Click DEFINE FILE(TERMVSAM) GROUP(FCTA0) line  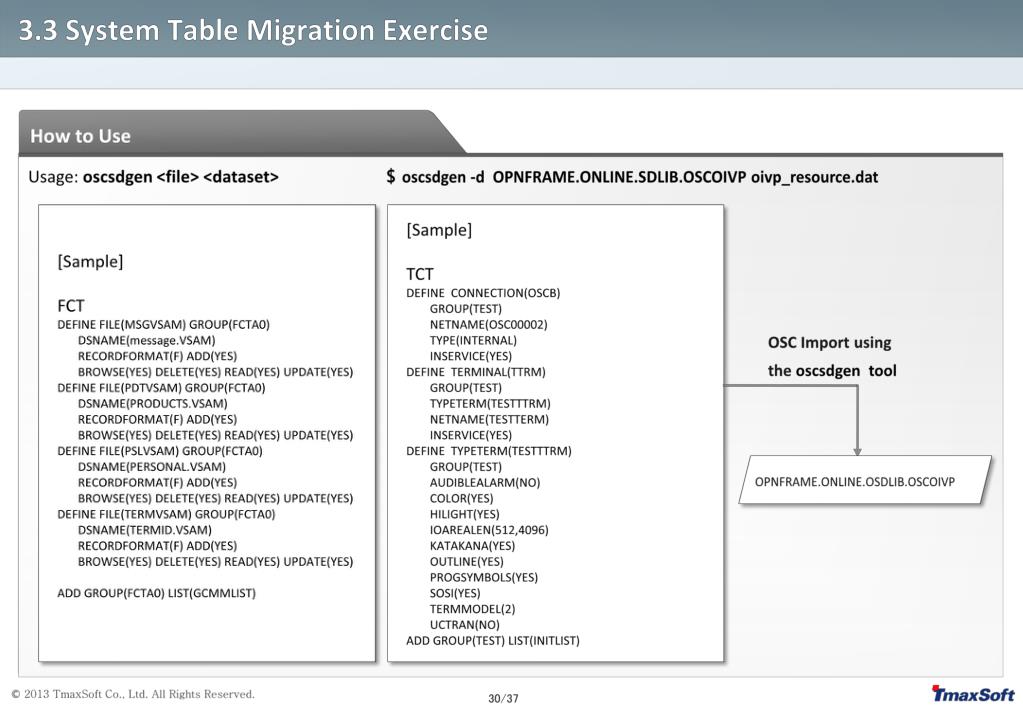[x=166, y=514]
